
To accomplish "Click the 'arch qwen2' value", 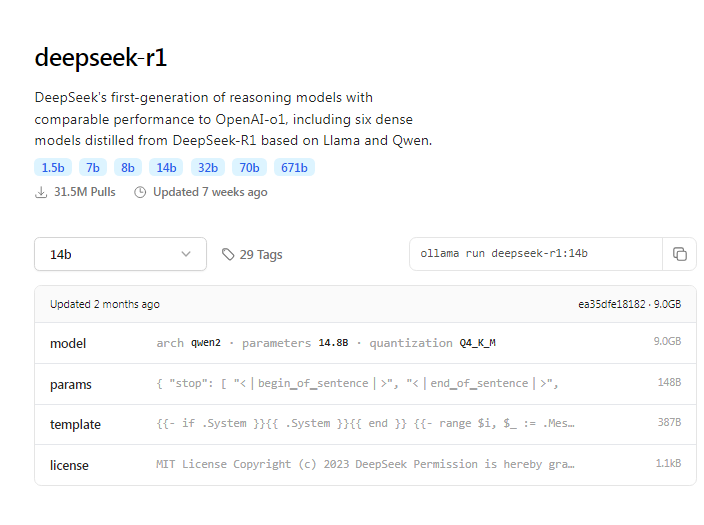I will click(x=189, y=343).
